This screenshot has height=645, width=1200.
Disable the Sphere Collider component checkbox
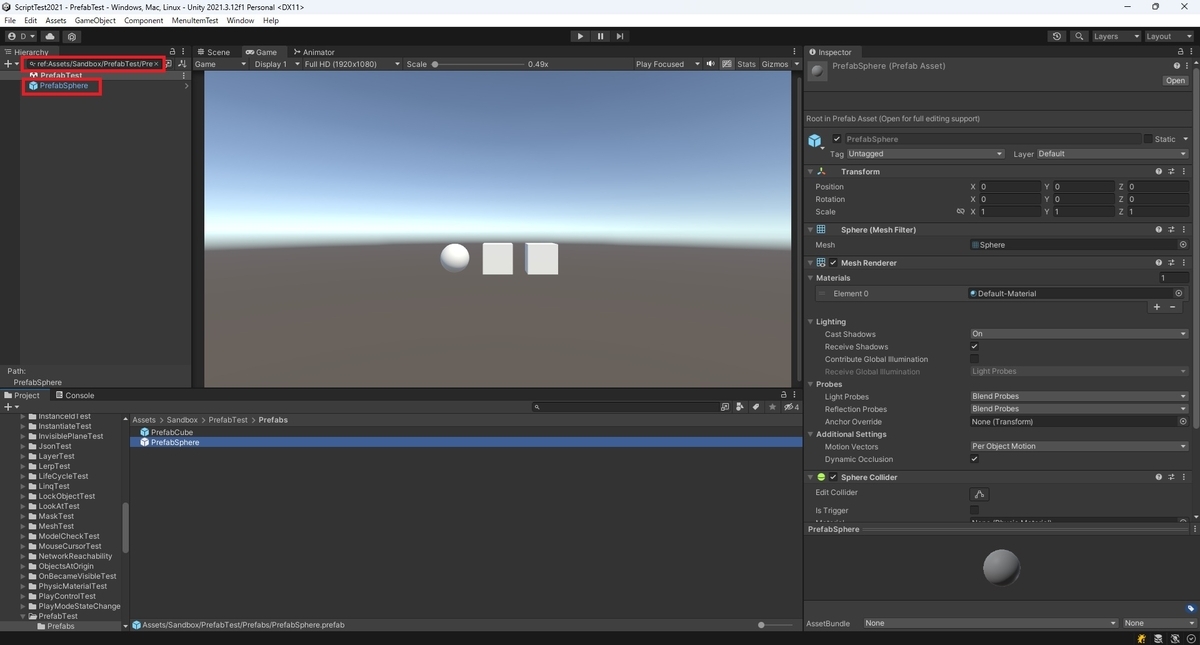[x=833, y=477]
